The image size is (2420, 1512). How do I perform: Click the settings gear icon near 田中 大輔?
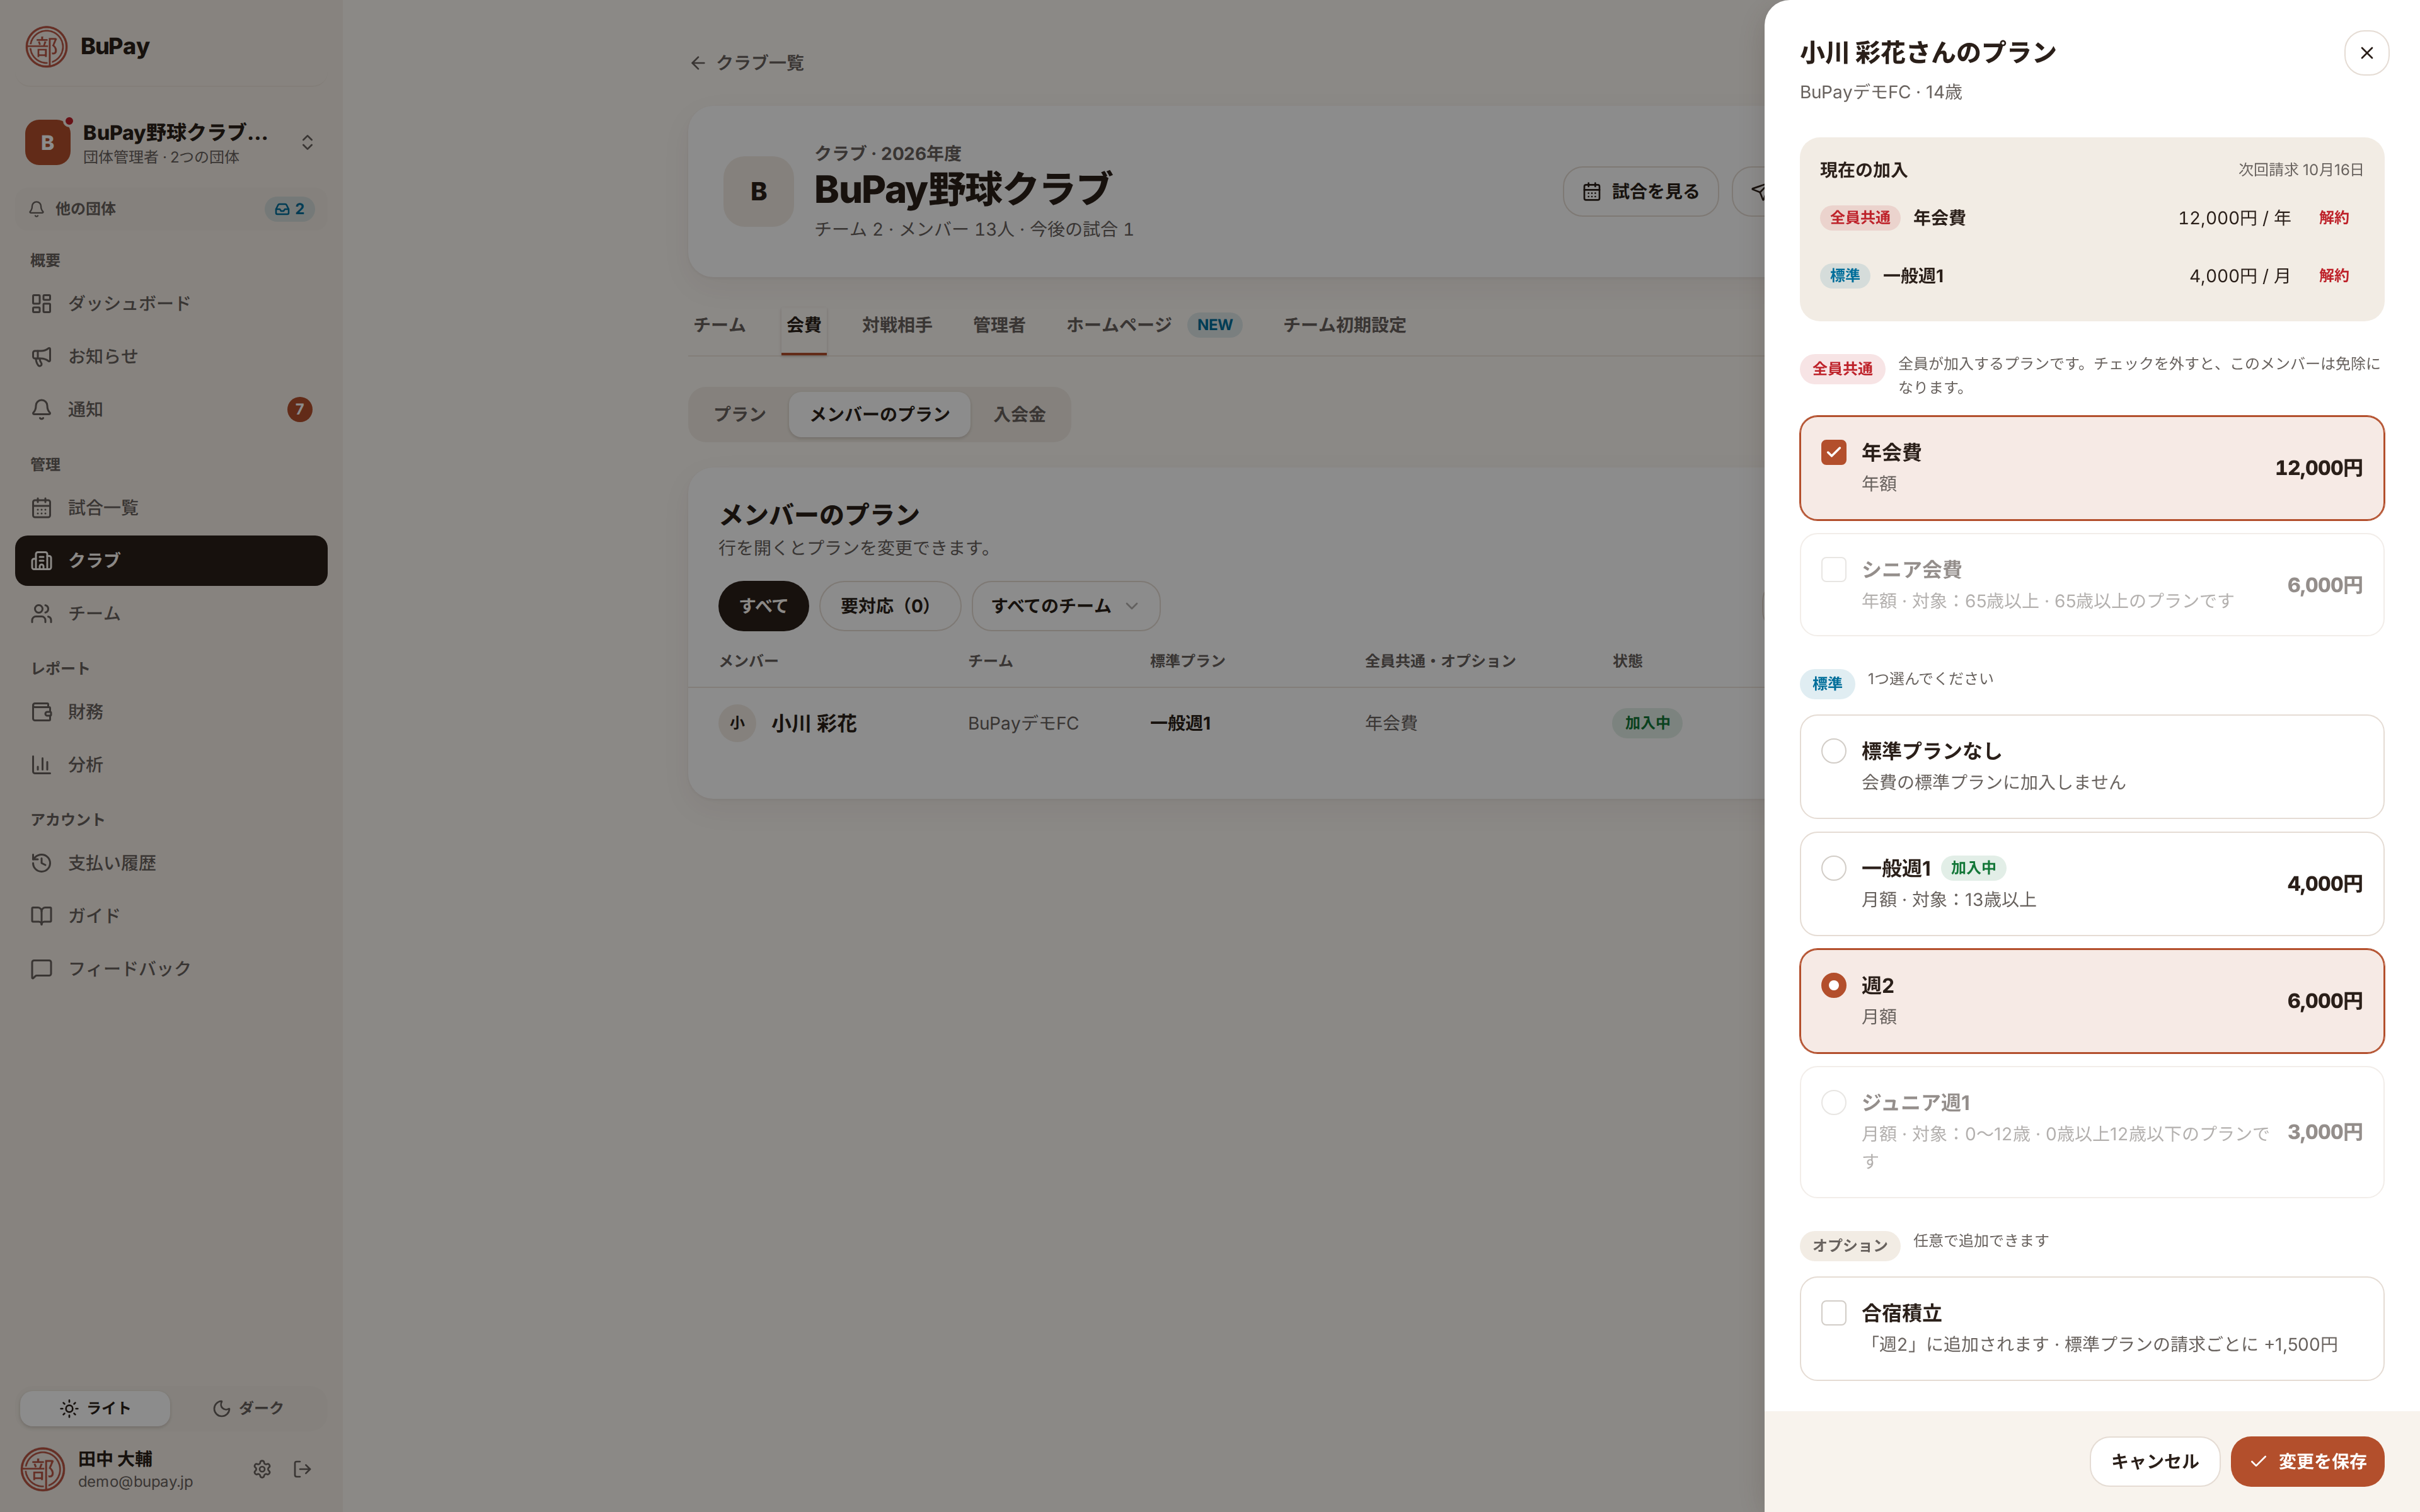262,1468
